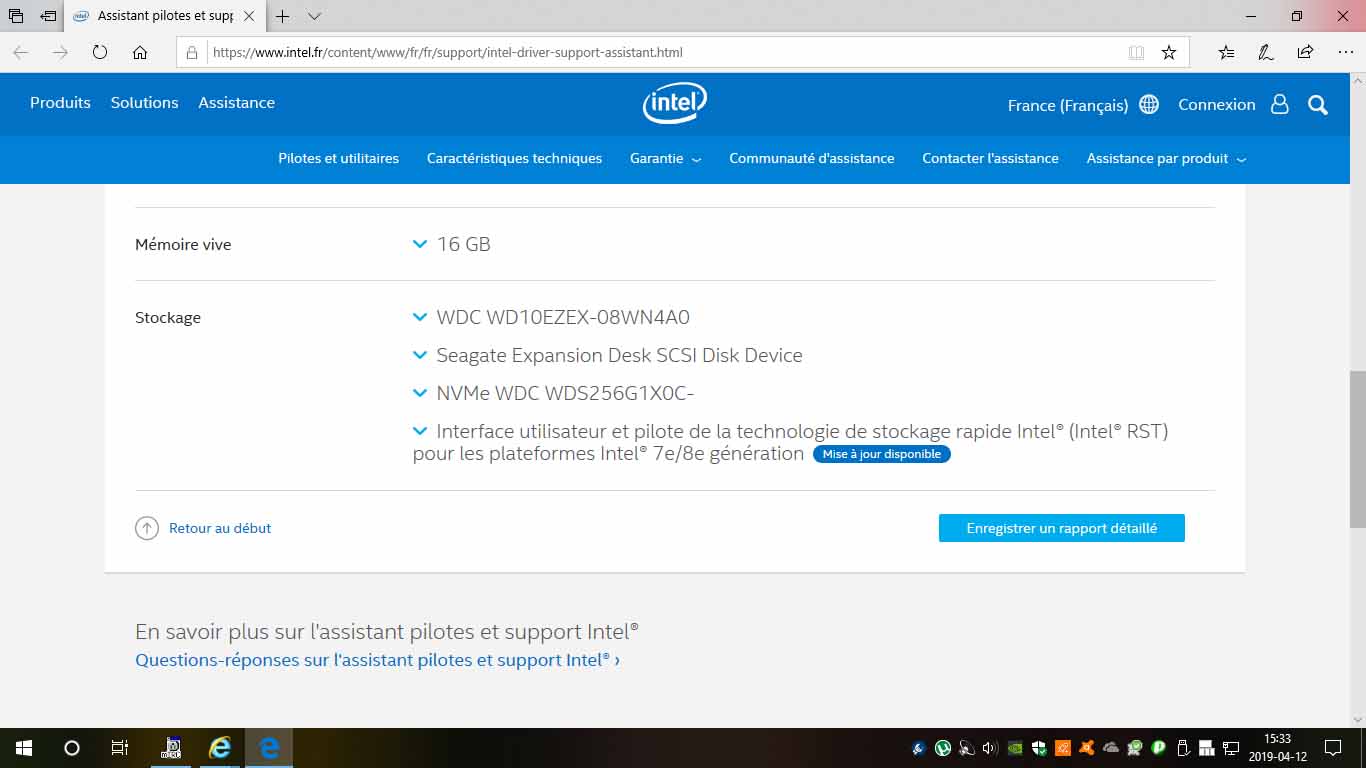
Task: Open the Windows Start menu
Action: click(x=24, y=748)
